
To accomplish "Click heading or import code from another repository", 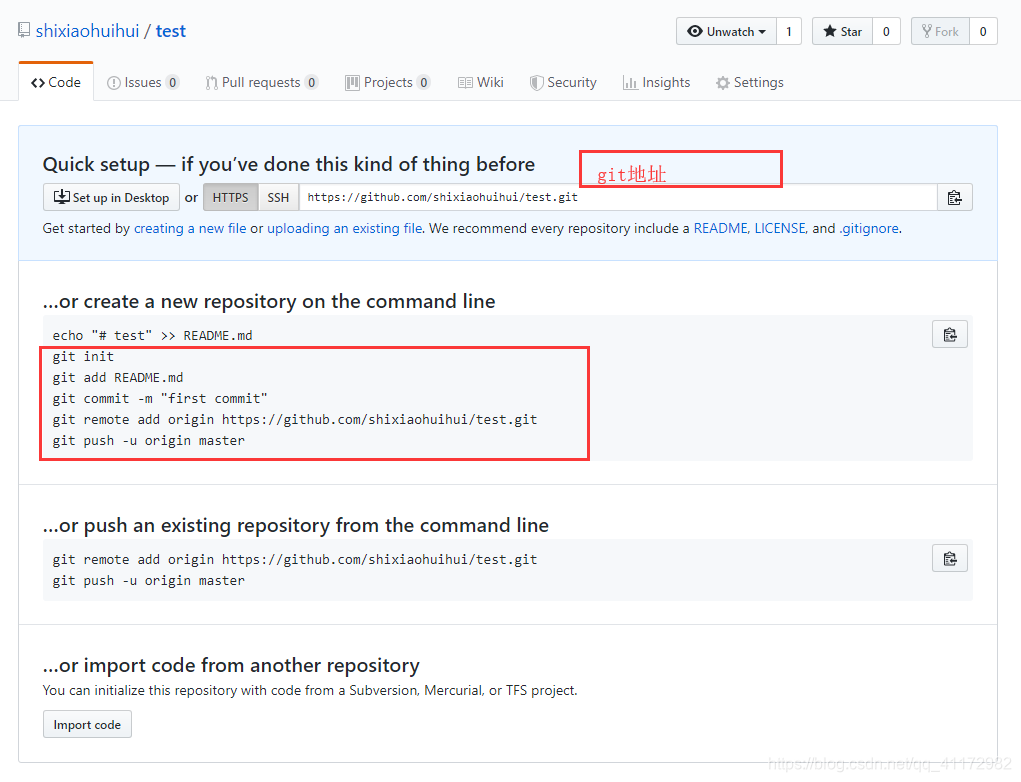I will (x=231, y=665).
